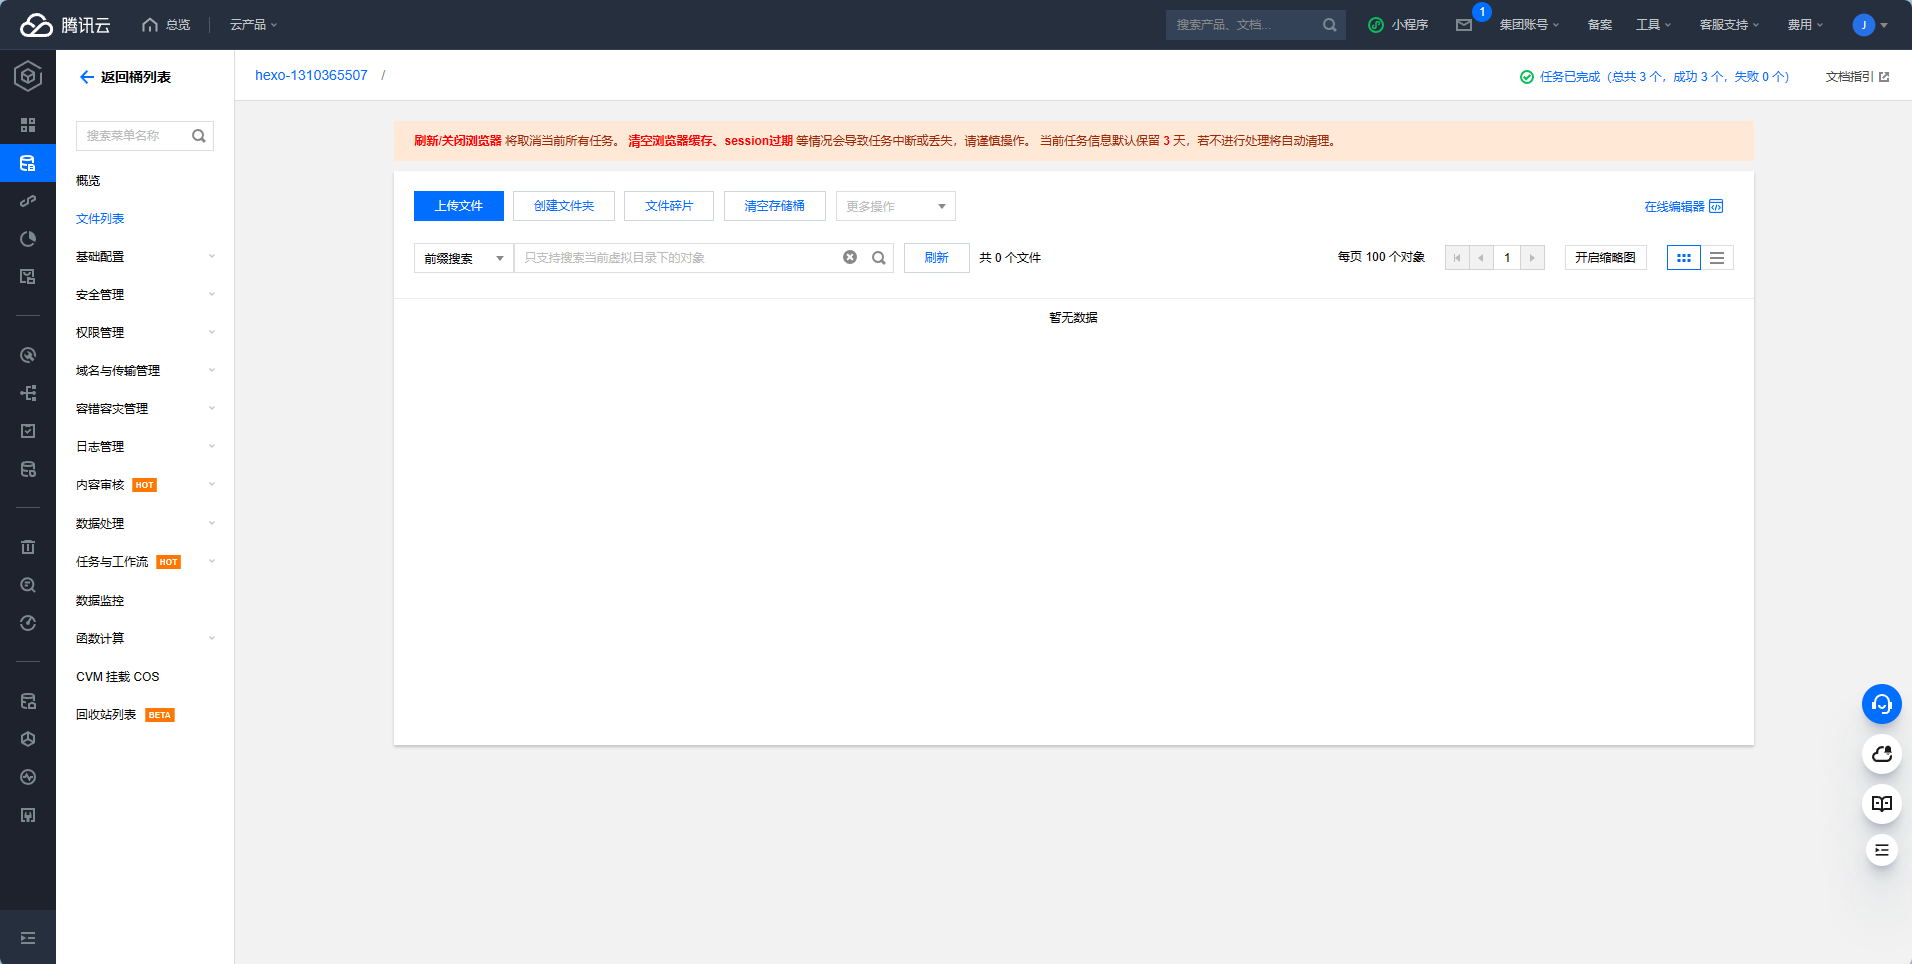Open the 费用 dropdown menu
Screen dimensions: 1912x964
[x=1805, y=25]
